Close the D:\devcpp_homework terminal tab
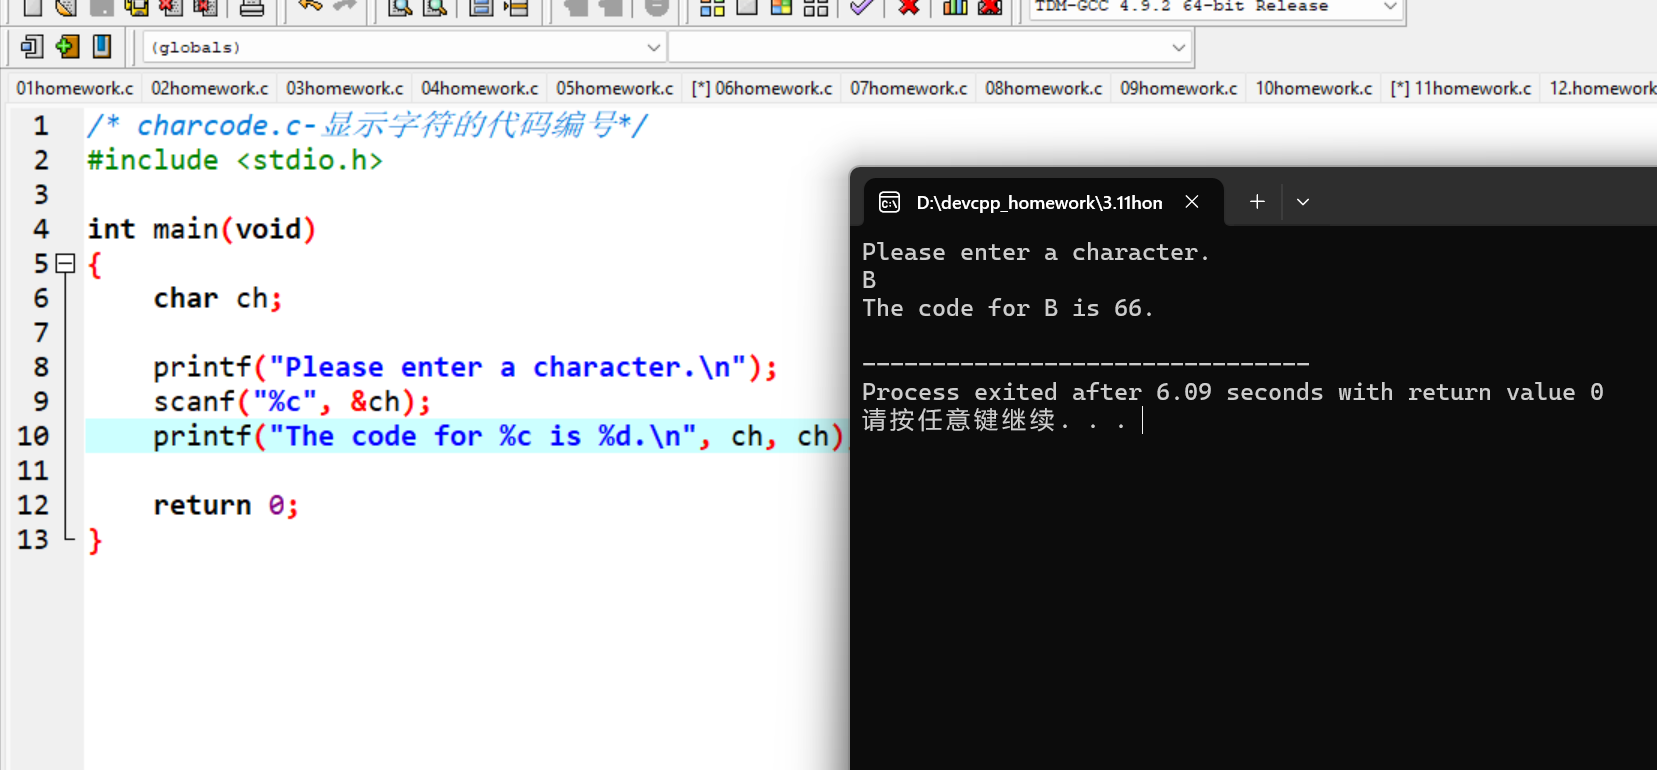Image resolution: width=1657 pixels, height=770 pixels. coord(1192,202)
